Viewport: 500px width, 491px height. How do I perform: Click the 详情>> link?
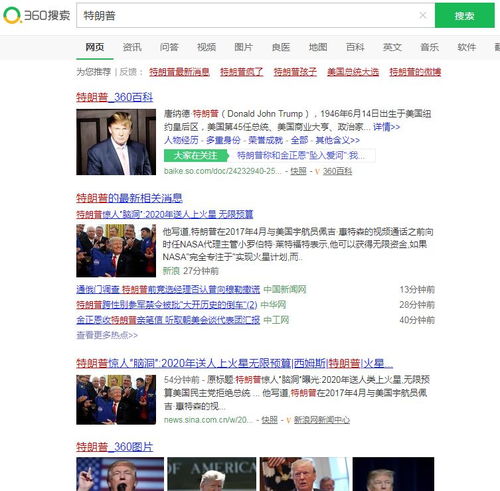[387, 127]
